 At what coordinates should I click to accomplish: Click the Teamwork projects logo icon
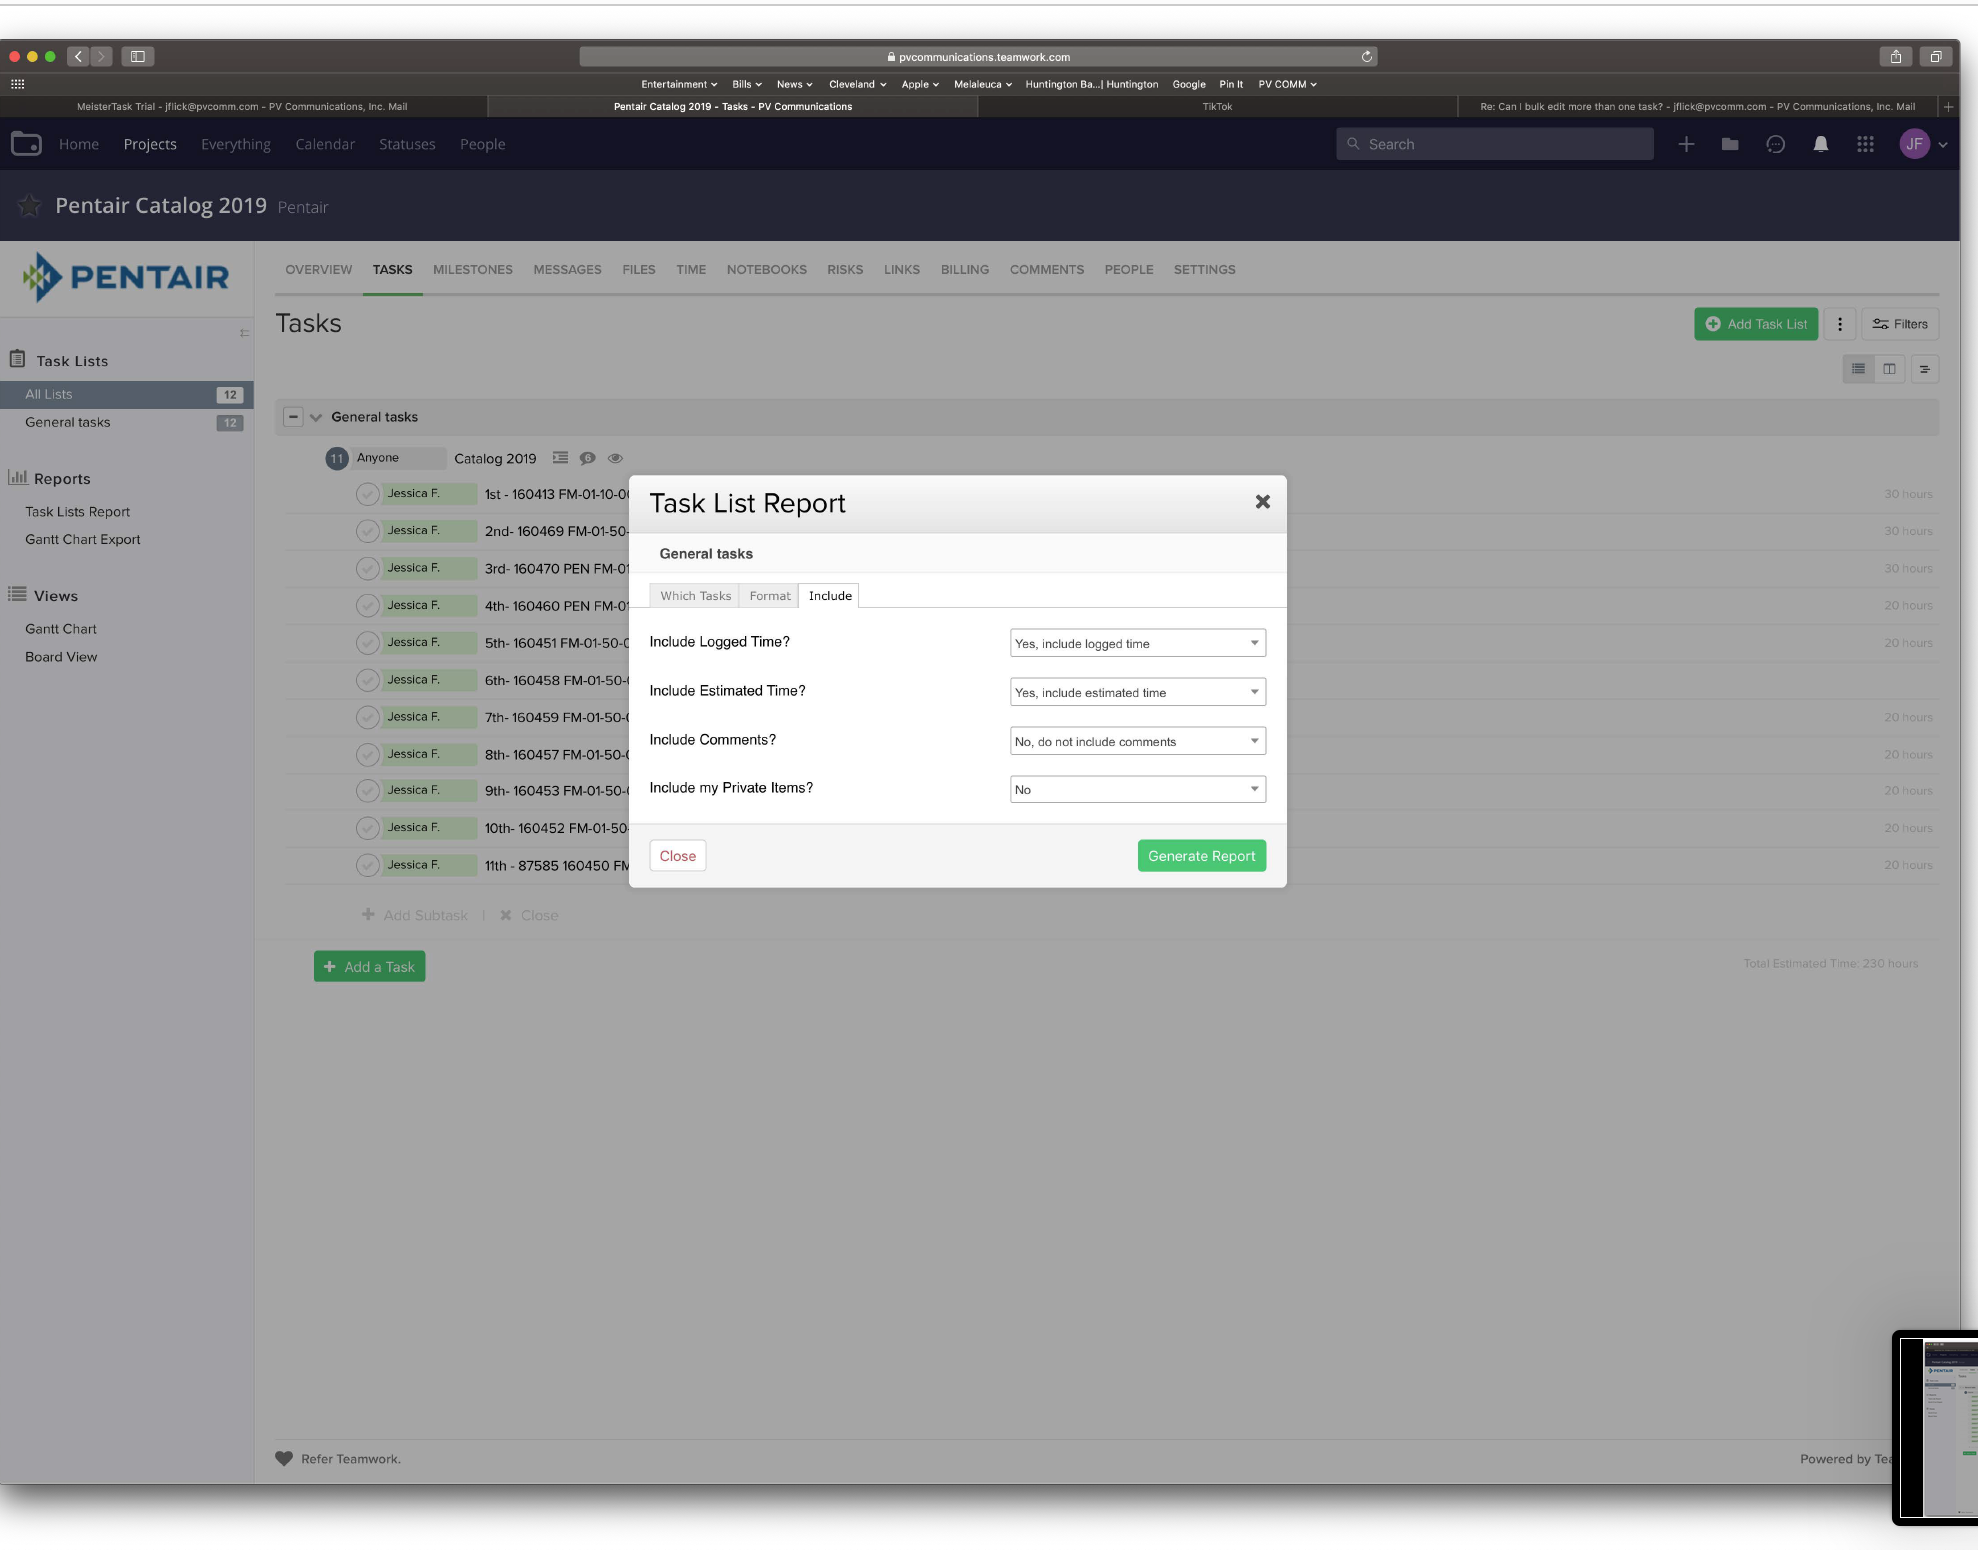pos(26,144)
